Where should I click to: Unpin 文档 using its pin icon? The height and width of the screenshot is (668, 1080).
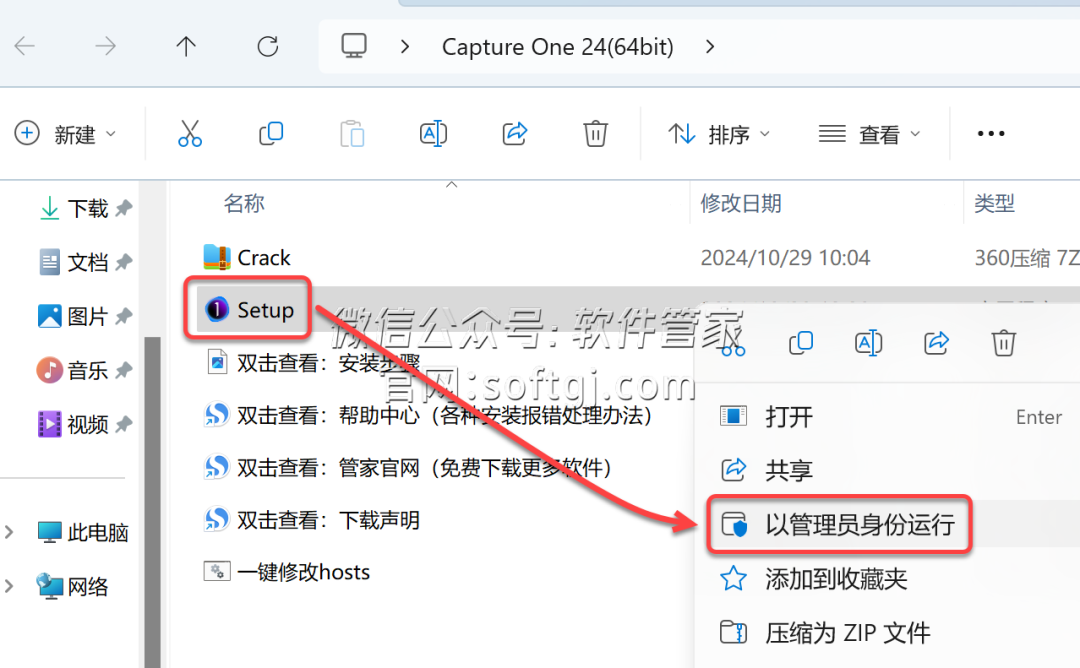[x=124, y=262]
